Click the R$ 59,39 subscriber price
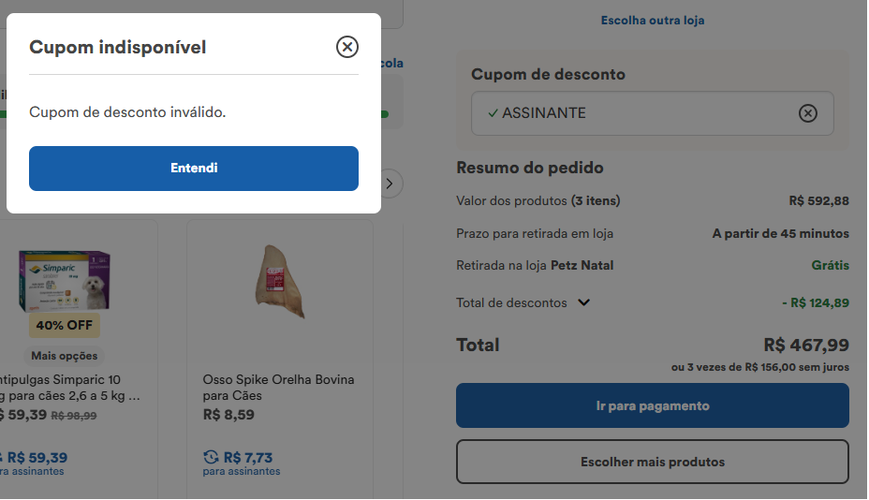The height and width of the screenshot is (500, 869). click(x=40, y=457)
